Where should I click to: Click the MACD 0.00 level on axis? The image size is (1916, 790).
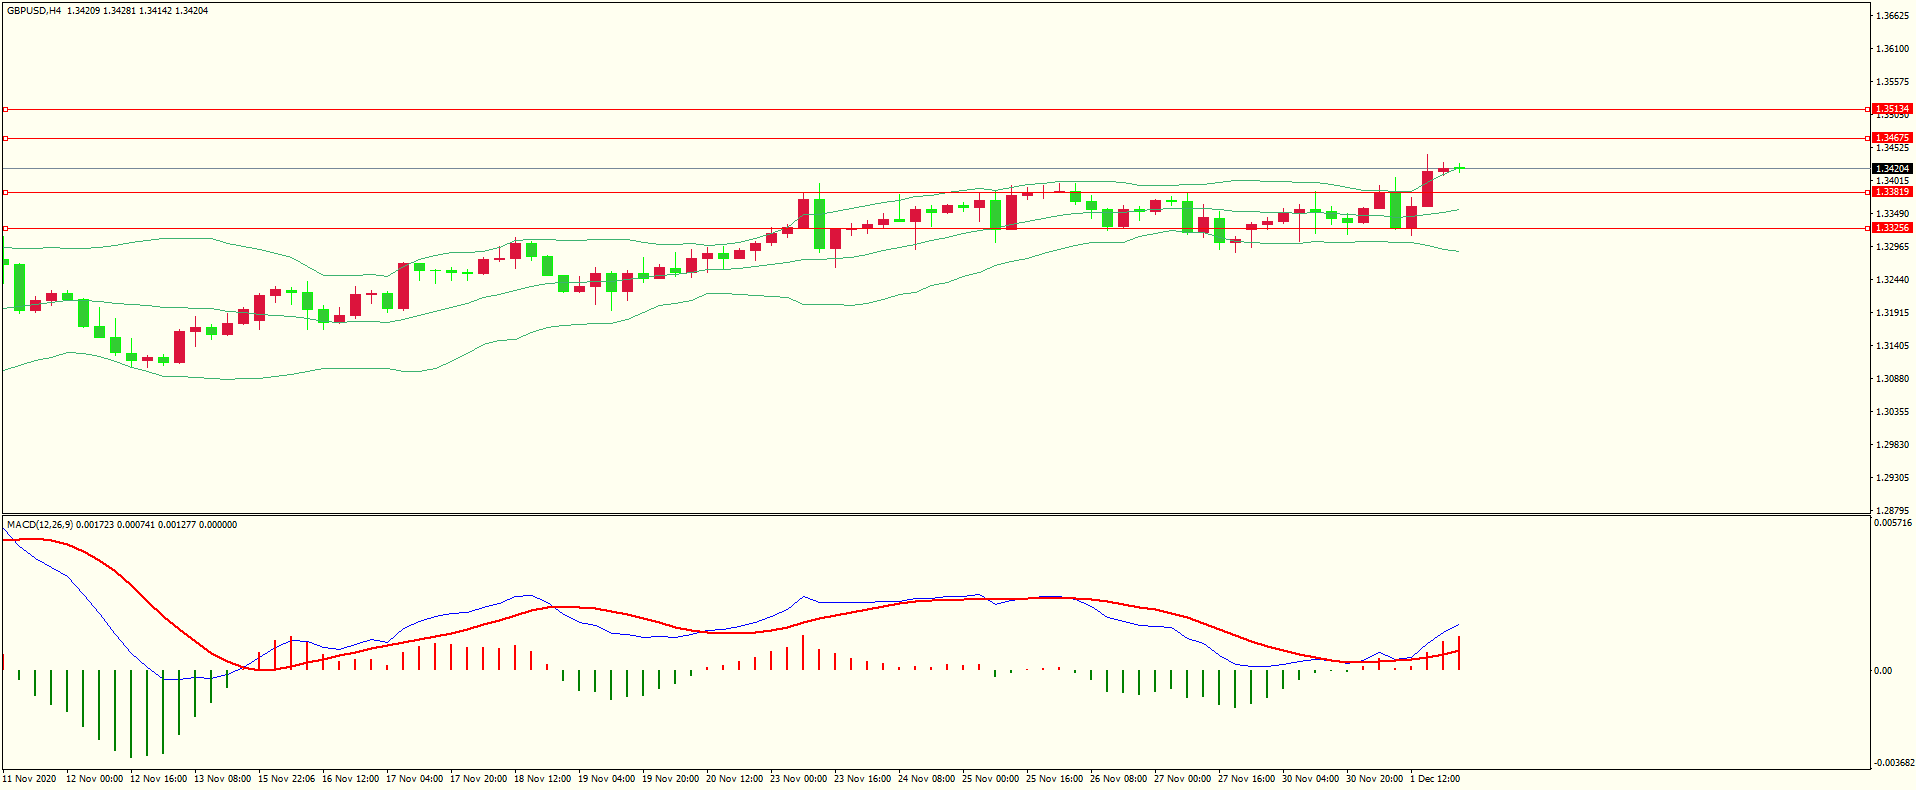[x=1882, y=671]
